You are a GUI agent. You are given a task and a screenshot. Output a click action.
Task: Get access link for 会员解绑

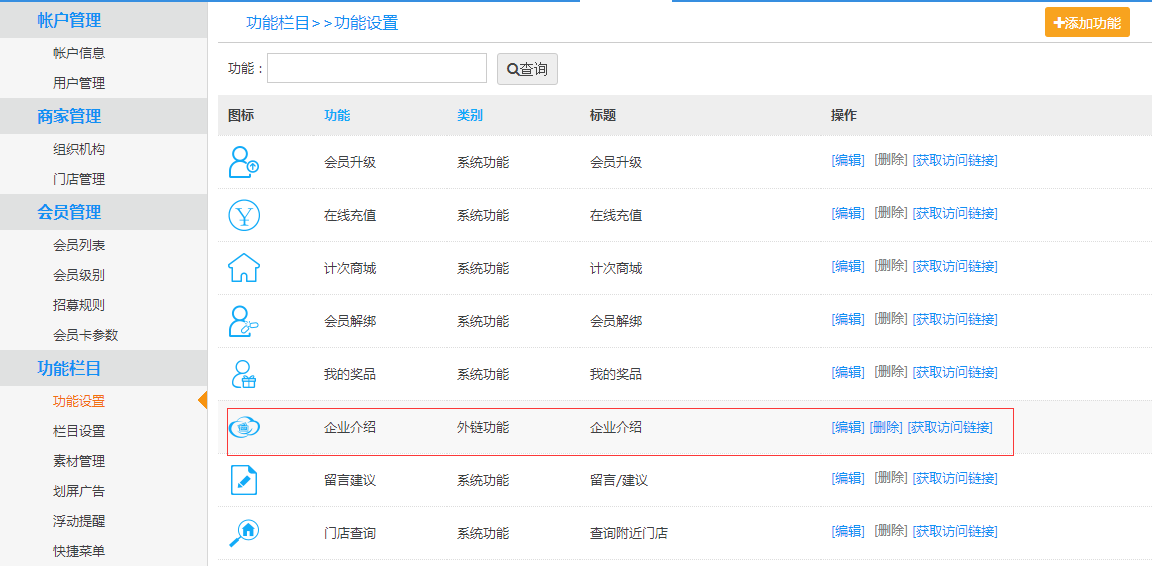(955, 319)
